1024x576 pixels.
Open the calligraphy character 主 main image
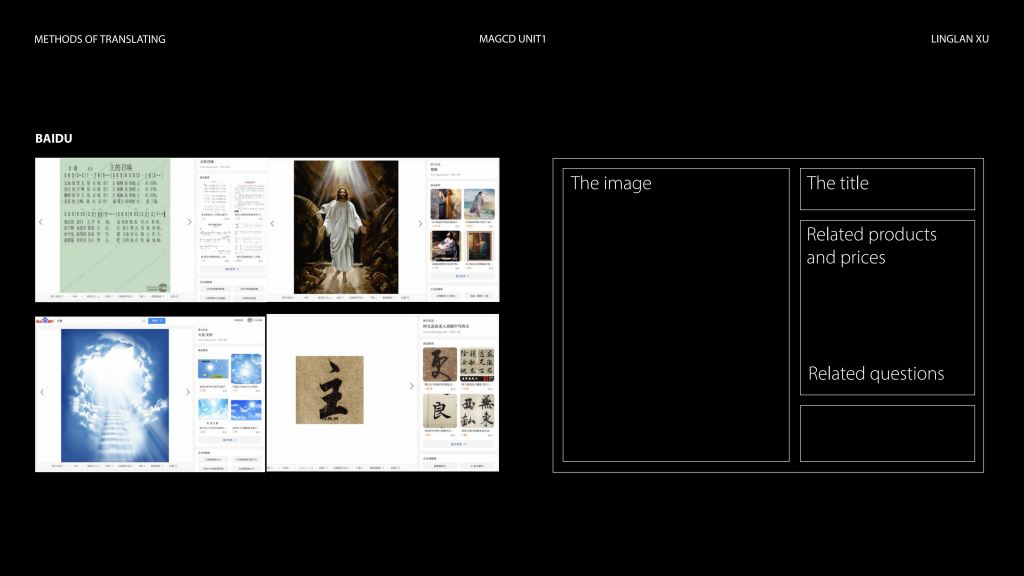330,390
